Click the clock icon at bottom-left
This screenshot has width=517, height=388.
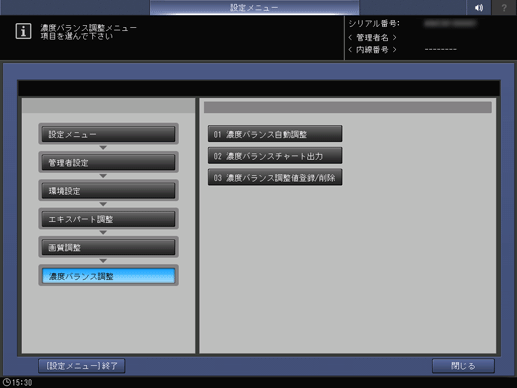click(x=6, y=382)
